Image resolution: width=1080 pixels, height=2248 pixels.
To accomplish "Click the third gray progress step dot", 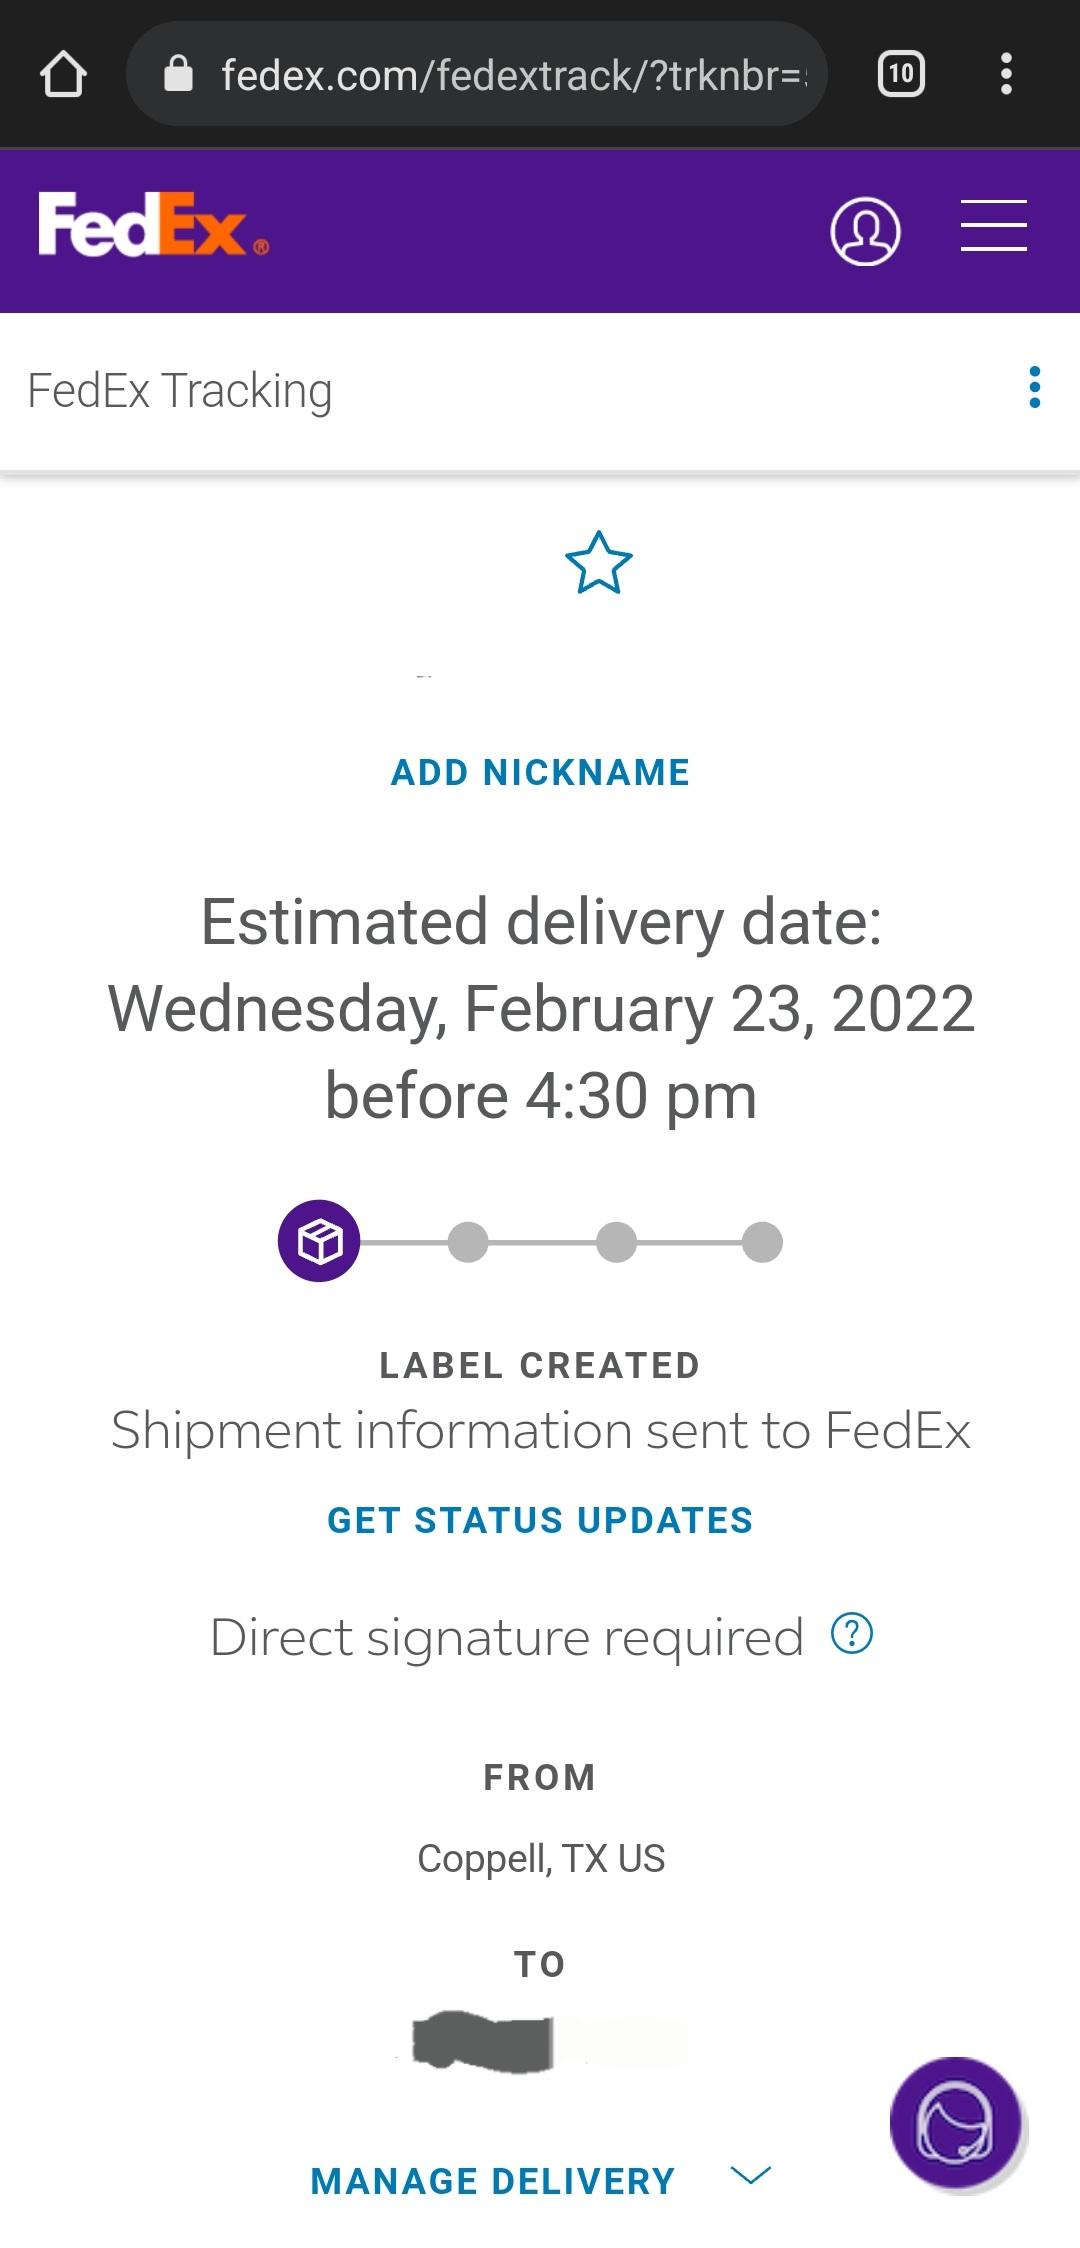I will pos(616,1242).
